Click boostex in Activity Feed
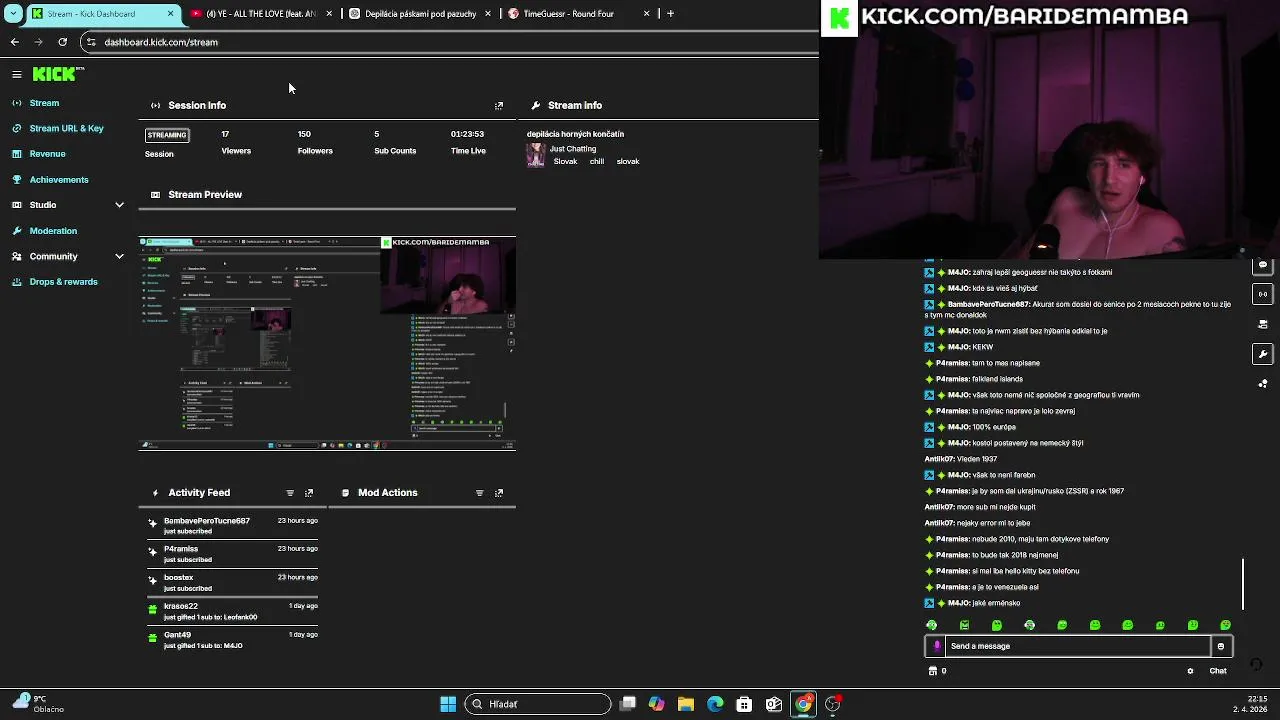Screen dimensions: 1280x720 (179, 578)
